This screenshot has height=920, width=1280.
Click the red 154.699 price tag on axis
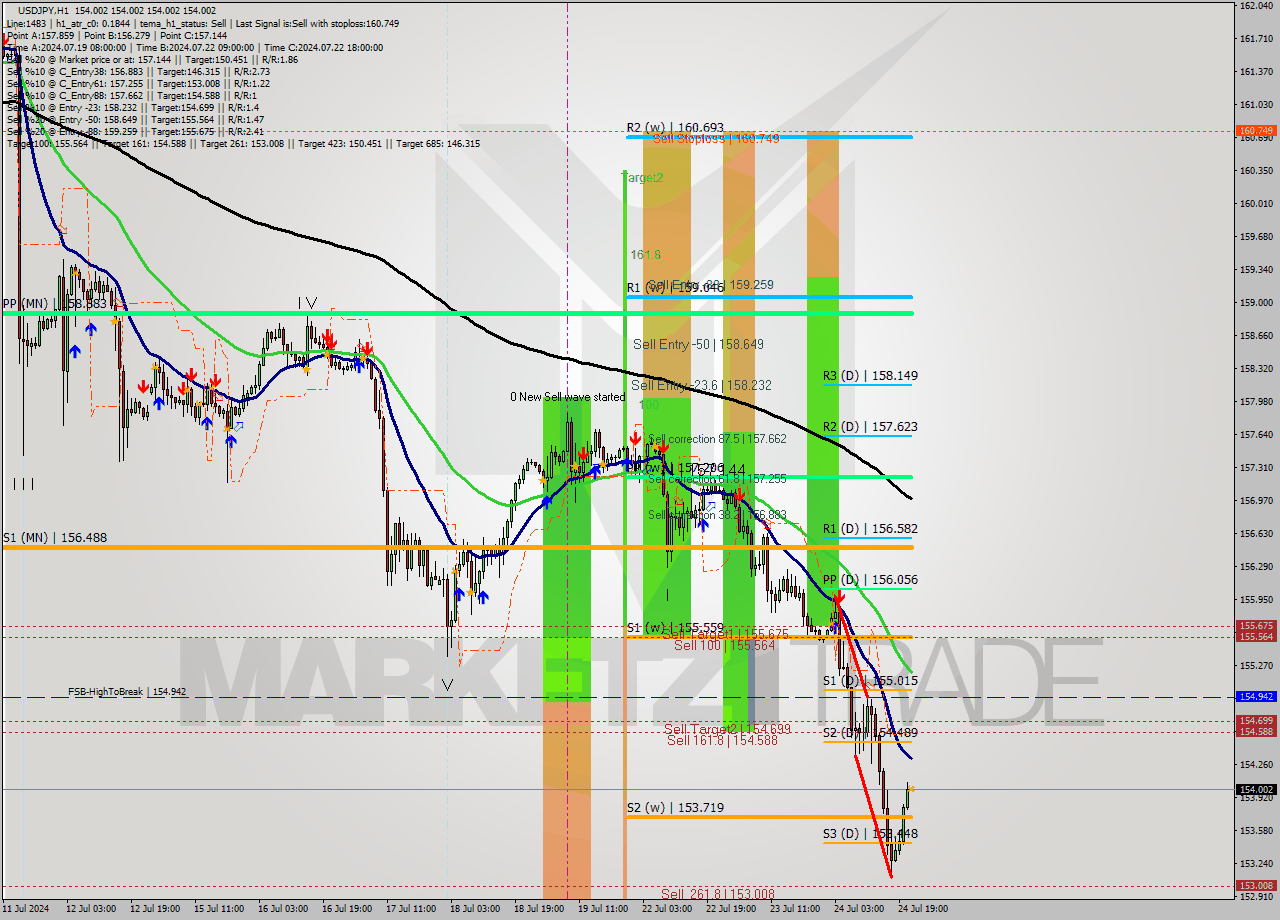point(1255,721)
